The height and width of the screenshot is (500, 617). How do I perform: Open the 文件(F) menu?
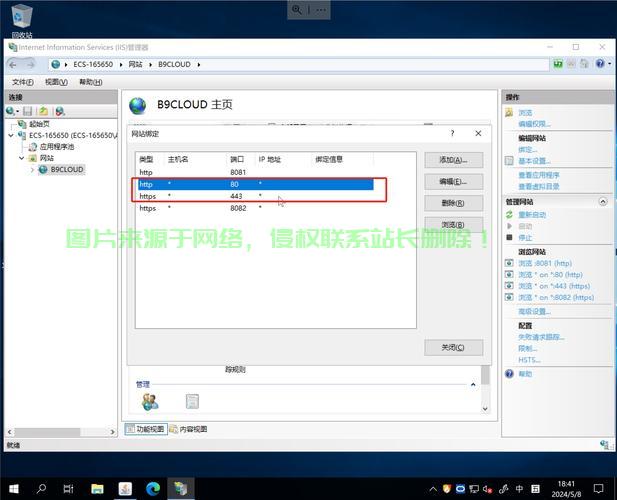[23, 82]
